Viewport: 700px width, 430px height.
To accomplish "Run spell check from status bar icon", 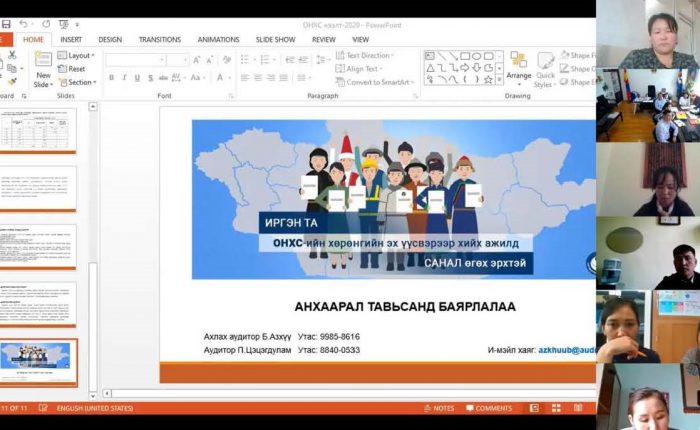I will tap(43, 408).
